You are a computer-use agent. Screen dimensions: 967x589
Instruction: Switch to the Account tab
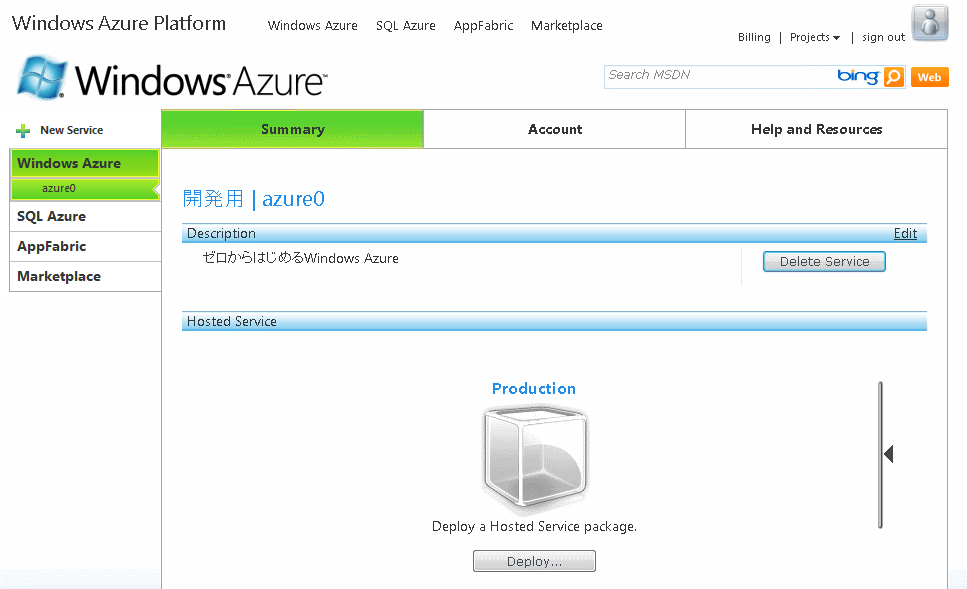coord(554,129)
